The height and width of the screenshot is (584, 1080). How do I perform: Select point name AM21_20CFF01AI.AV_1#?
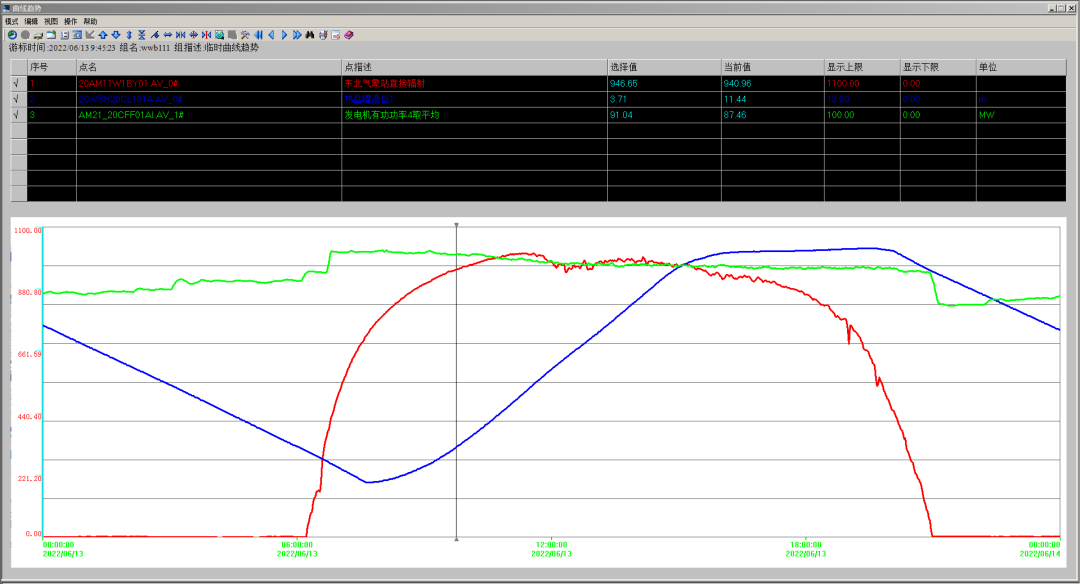click(x=131, y=115)
